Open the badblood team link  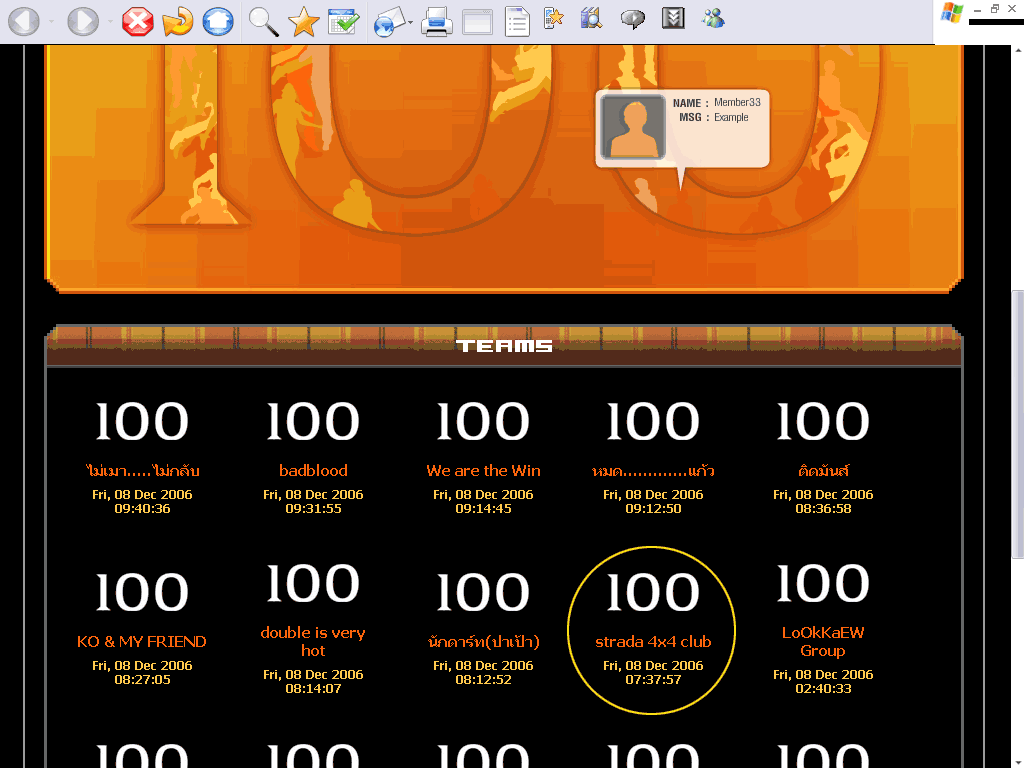point(313,470)
